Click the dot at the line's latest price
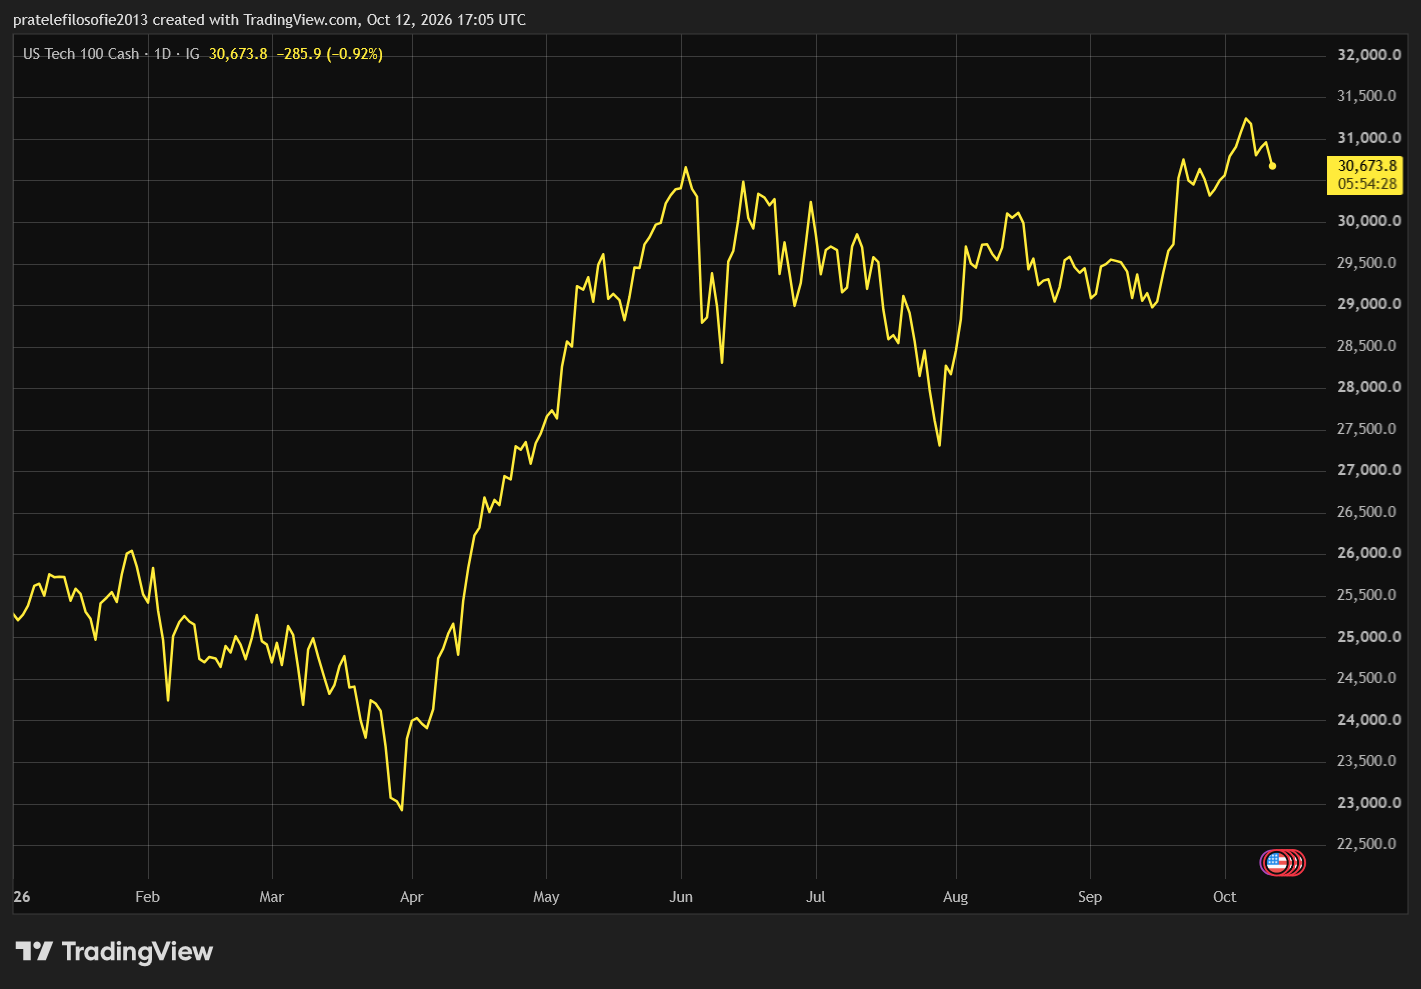The image size is (1421, 989). coord(1272,166)
